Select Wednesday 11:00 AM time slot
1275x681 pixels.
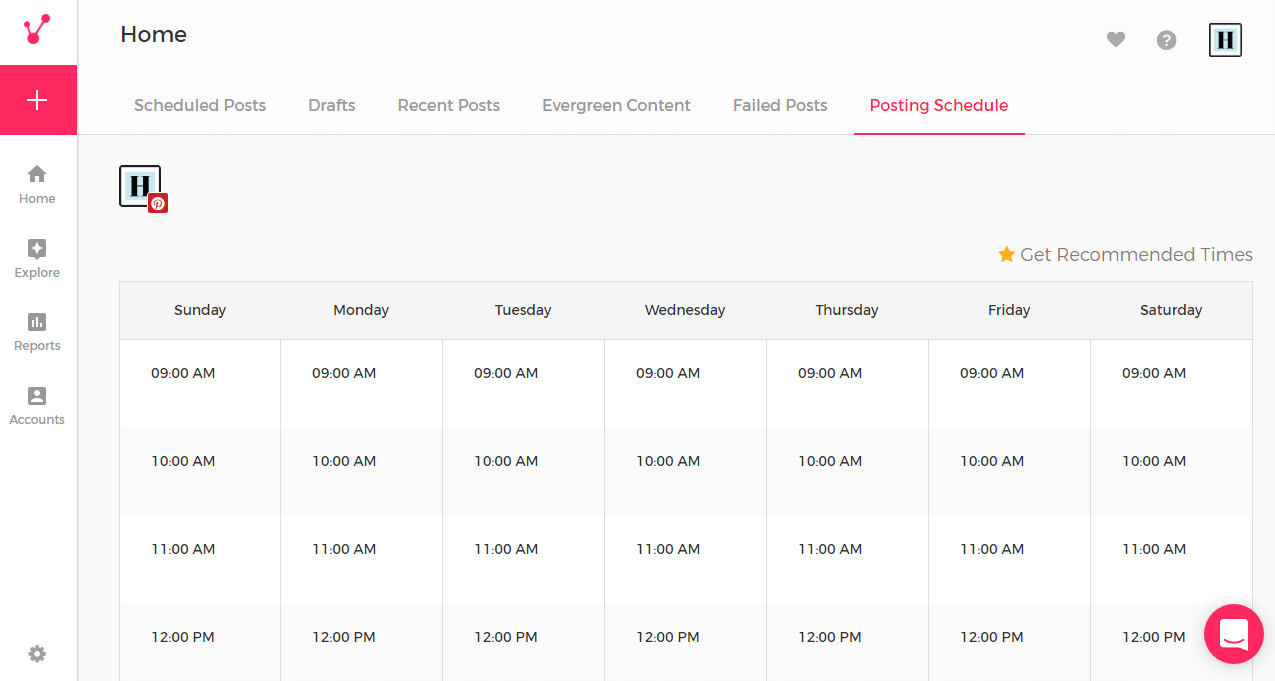668,549
